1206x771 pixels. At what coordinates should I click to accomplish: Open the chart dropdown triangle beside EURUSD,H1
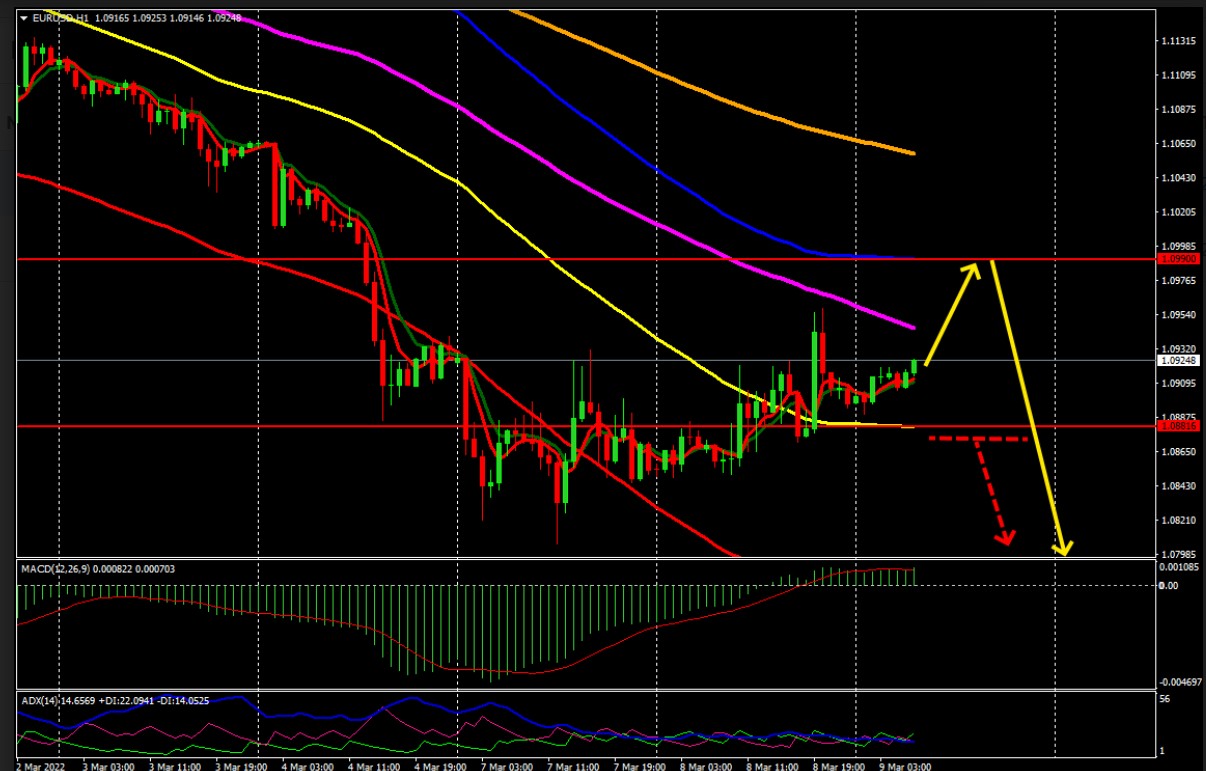click(23, 18)
